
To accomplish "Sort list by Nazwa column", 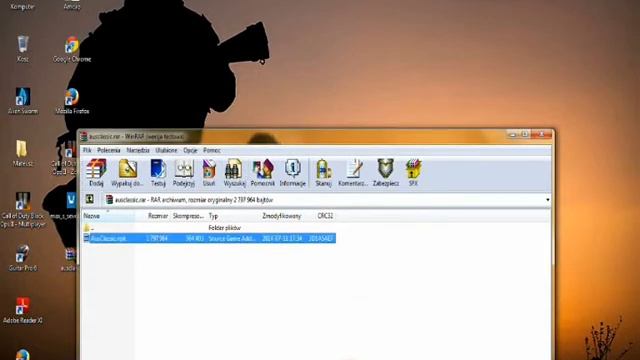I will click(108, 216).
